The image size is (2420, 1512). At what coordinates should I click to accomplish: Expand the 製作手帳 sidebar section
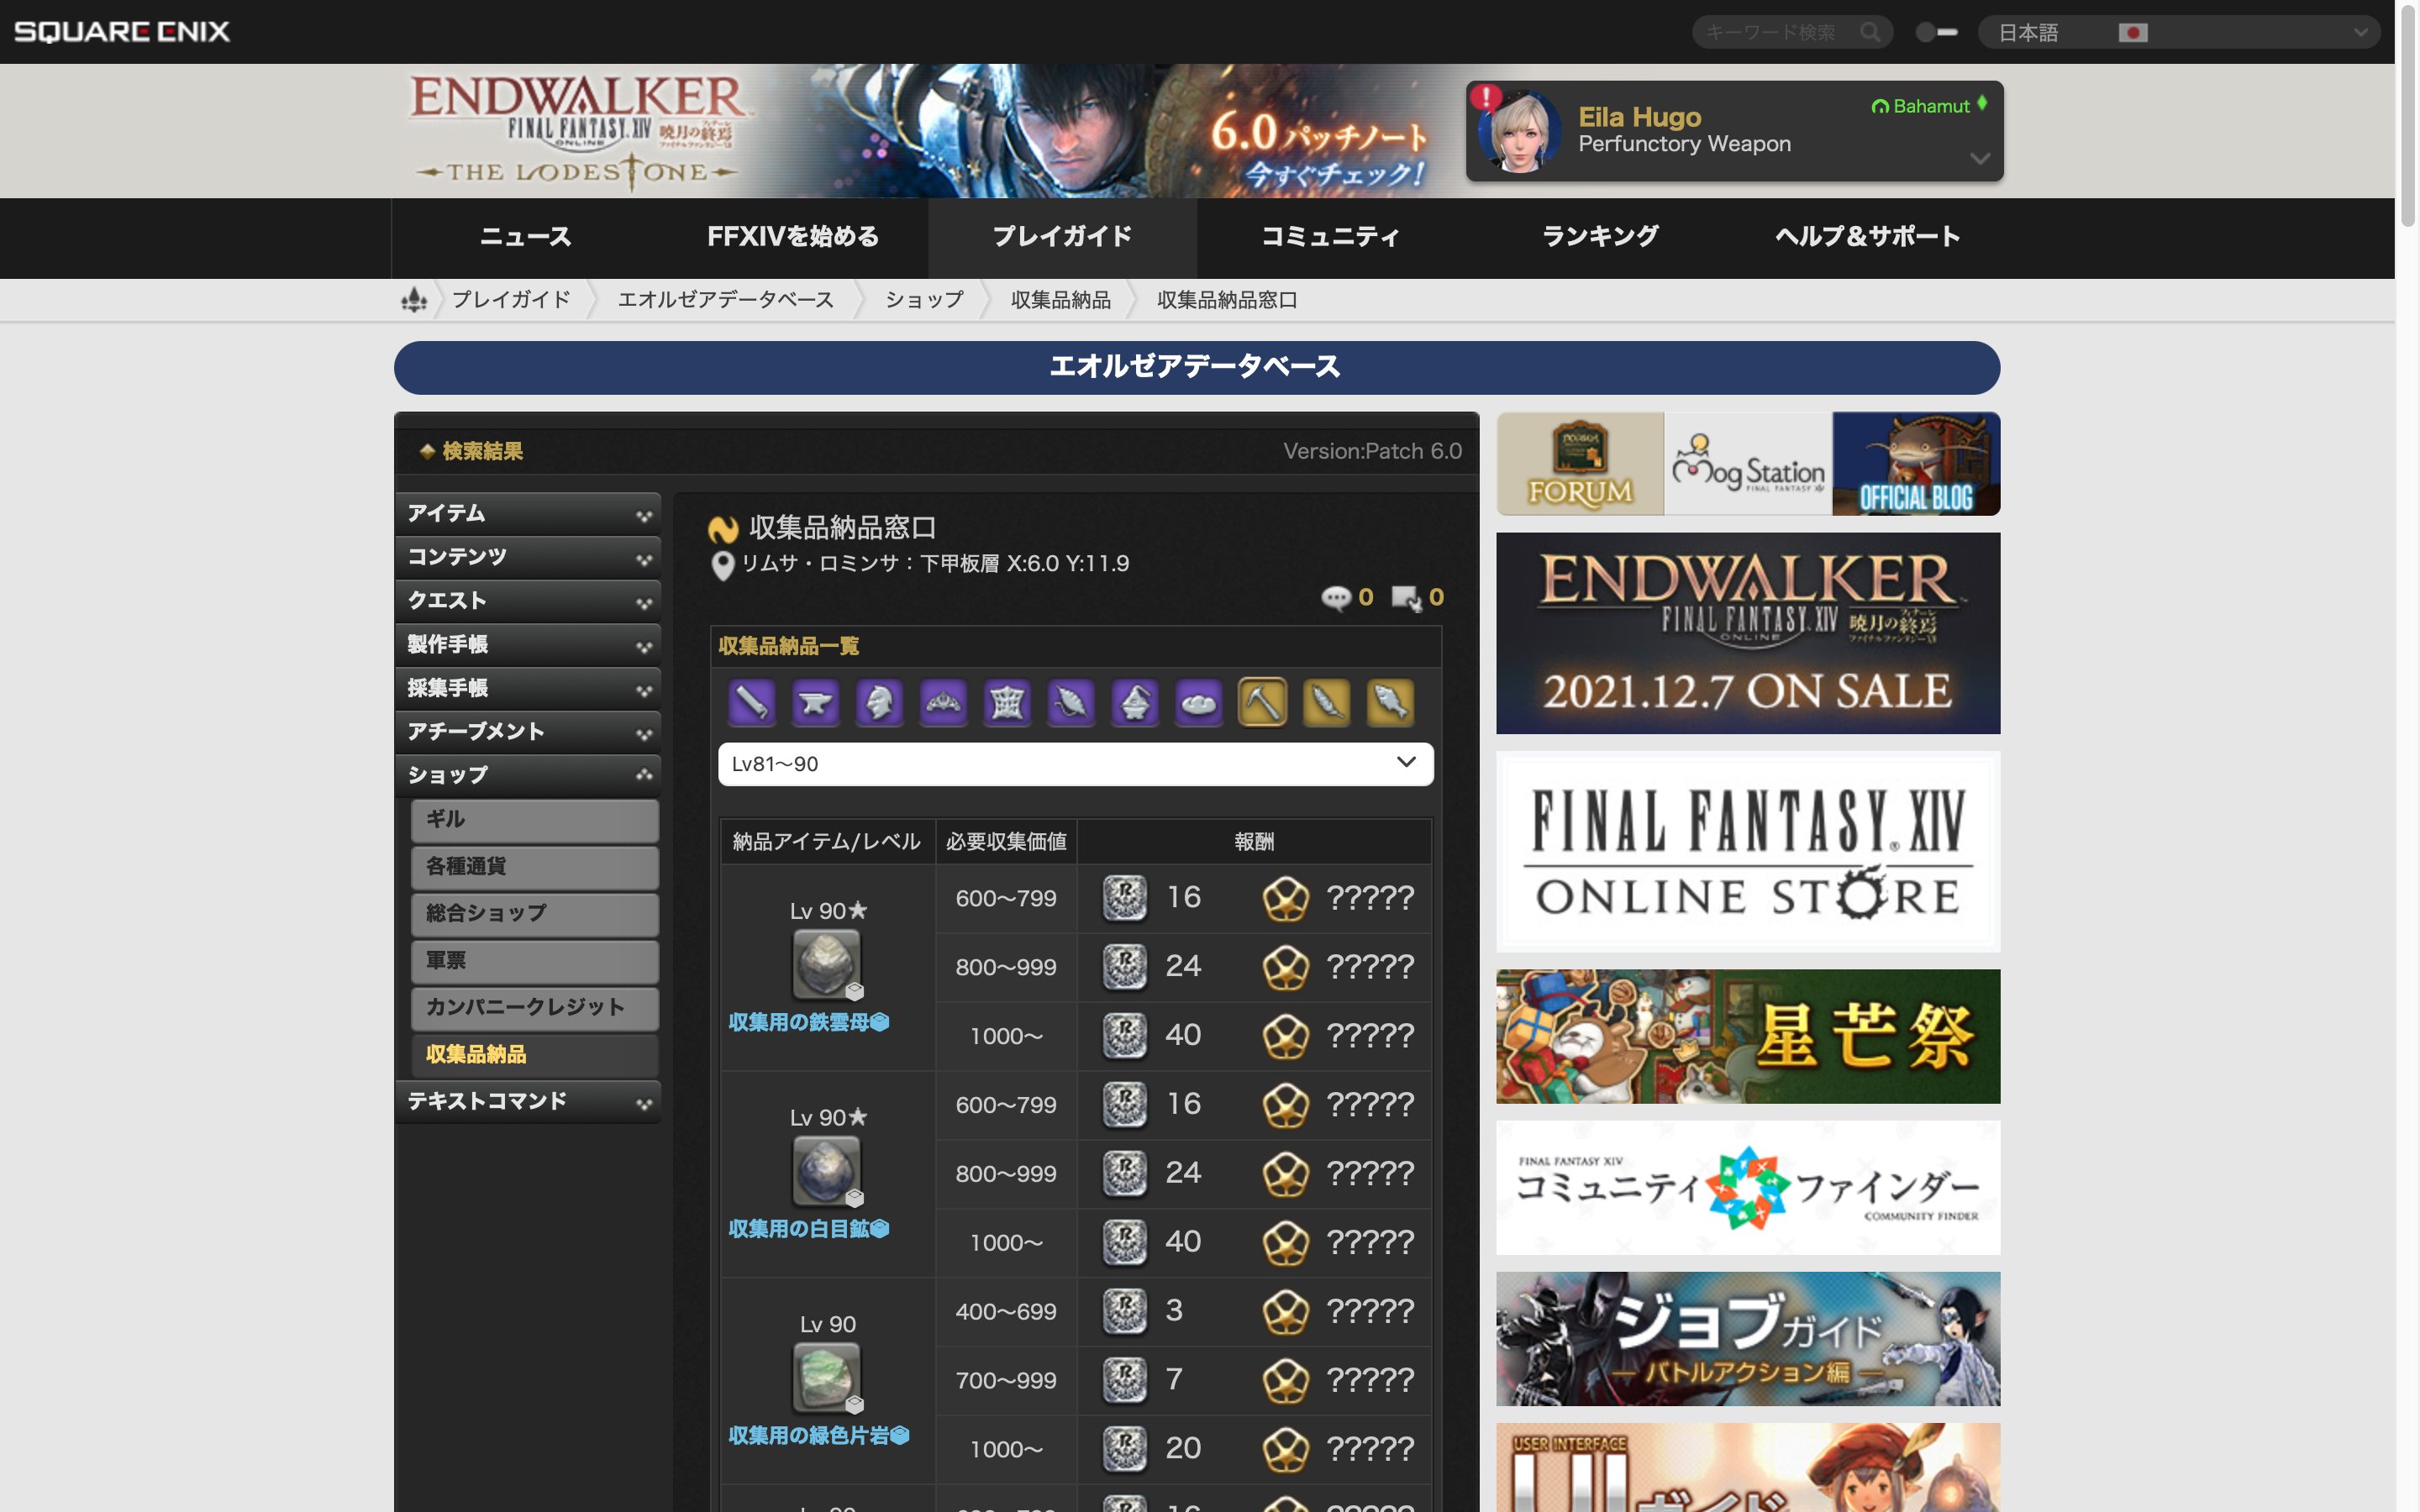pyautogui.click(x=528, y=645)
